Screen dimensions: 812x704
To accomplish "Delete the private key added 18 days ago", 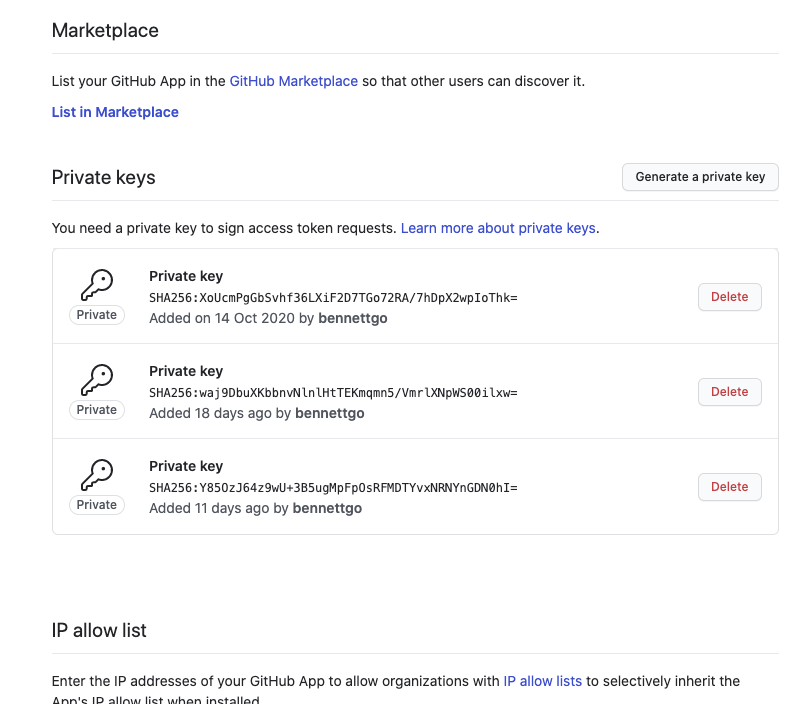I will click(x=729, y=392).
